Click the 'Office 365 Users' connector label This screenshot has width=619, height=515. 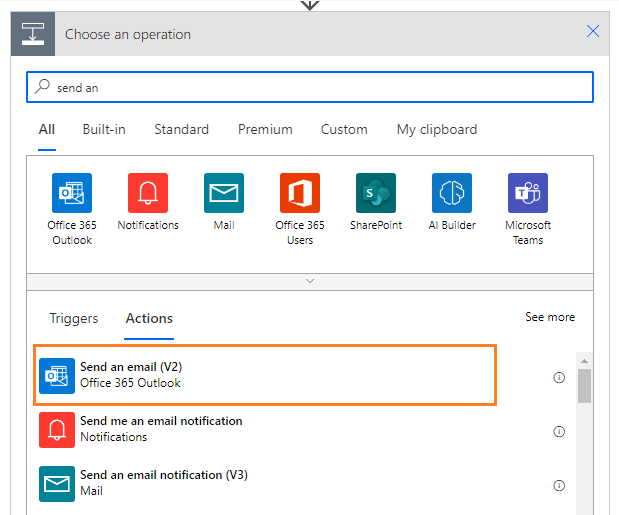point(300,232)
